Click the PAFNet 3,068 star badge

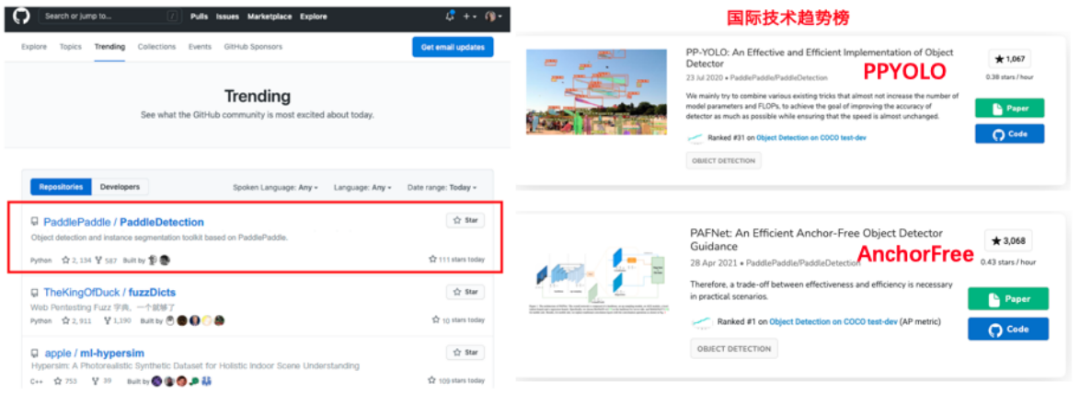[1008, 241]
